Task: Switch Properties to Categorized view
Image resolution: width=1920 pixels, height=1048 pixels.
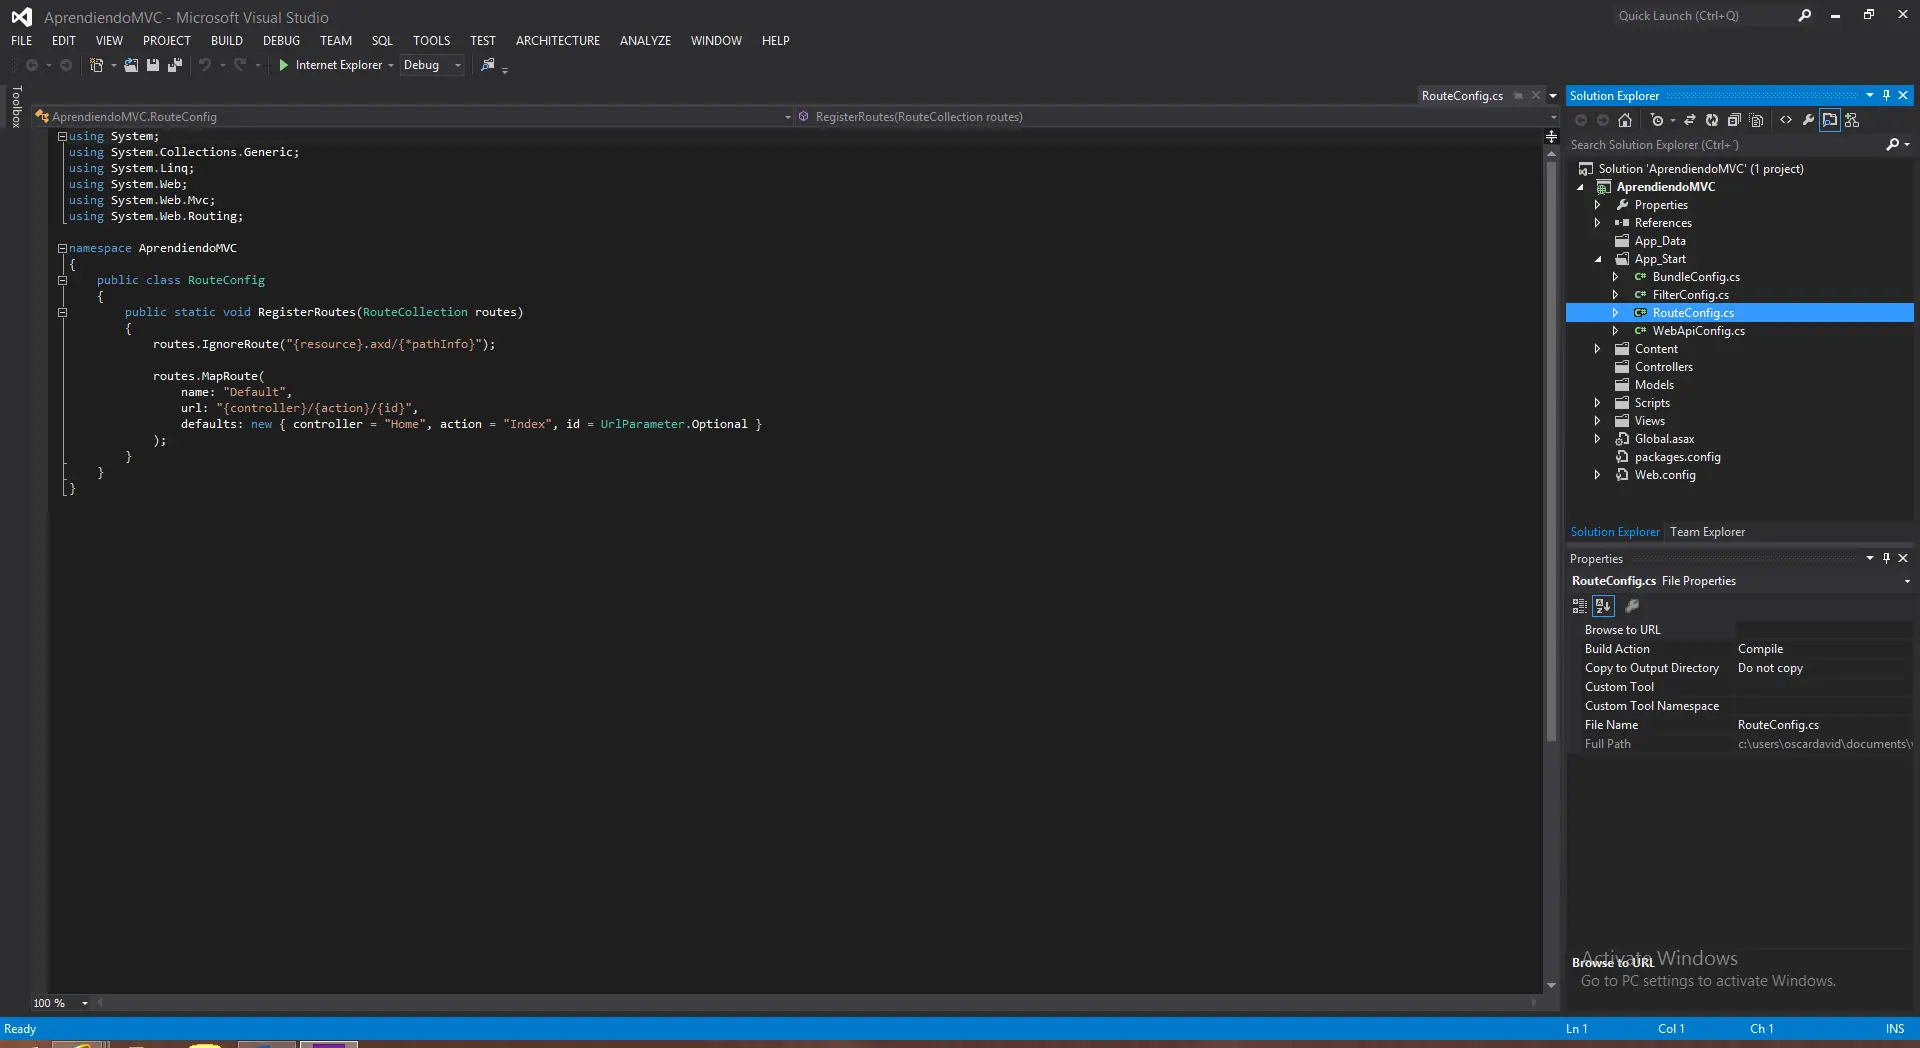Action: coord(1580,606)
